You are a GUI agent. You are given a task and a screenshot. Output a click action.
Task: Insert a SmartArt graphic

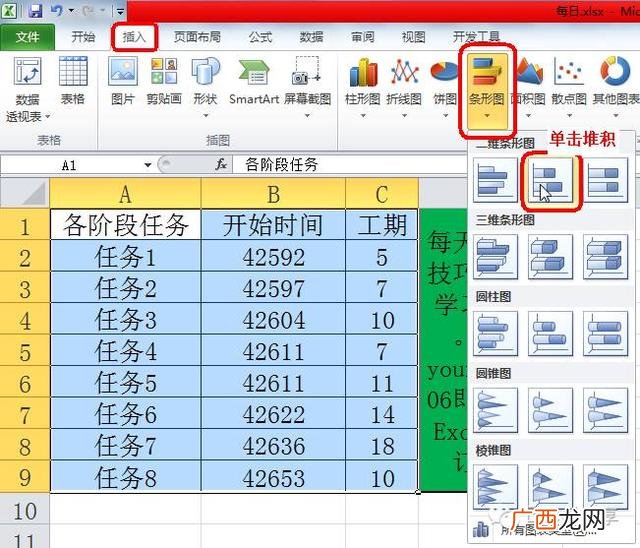pos(254,81)
